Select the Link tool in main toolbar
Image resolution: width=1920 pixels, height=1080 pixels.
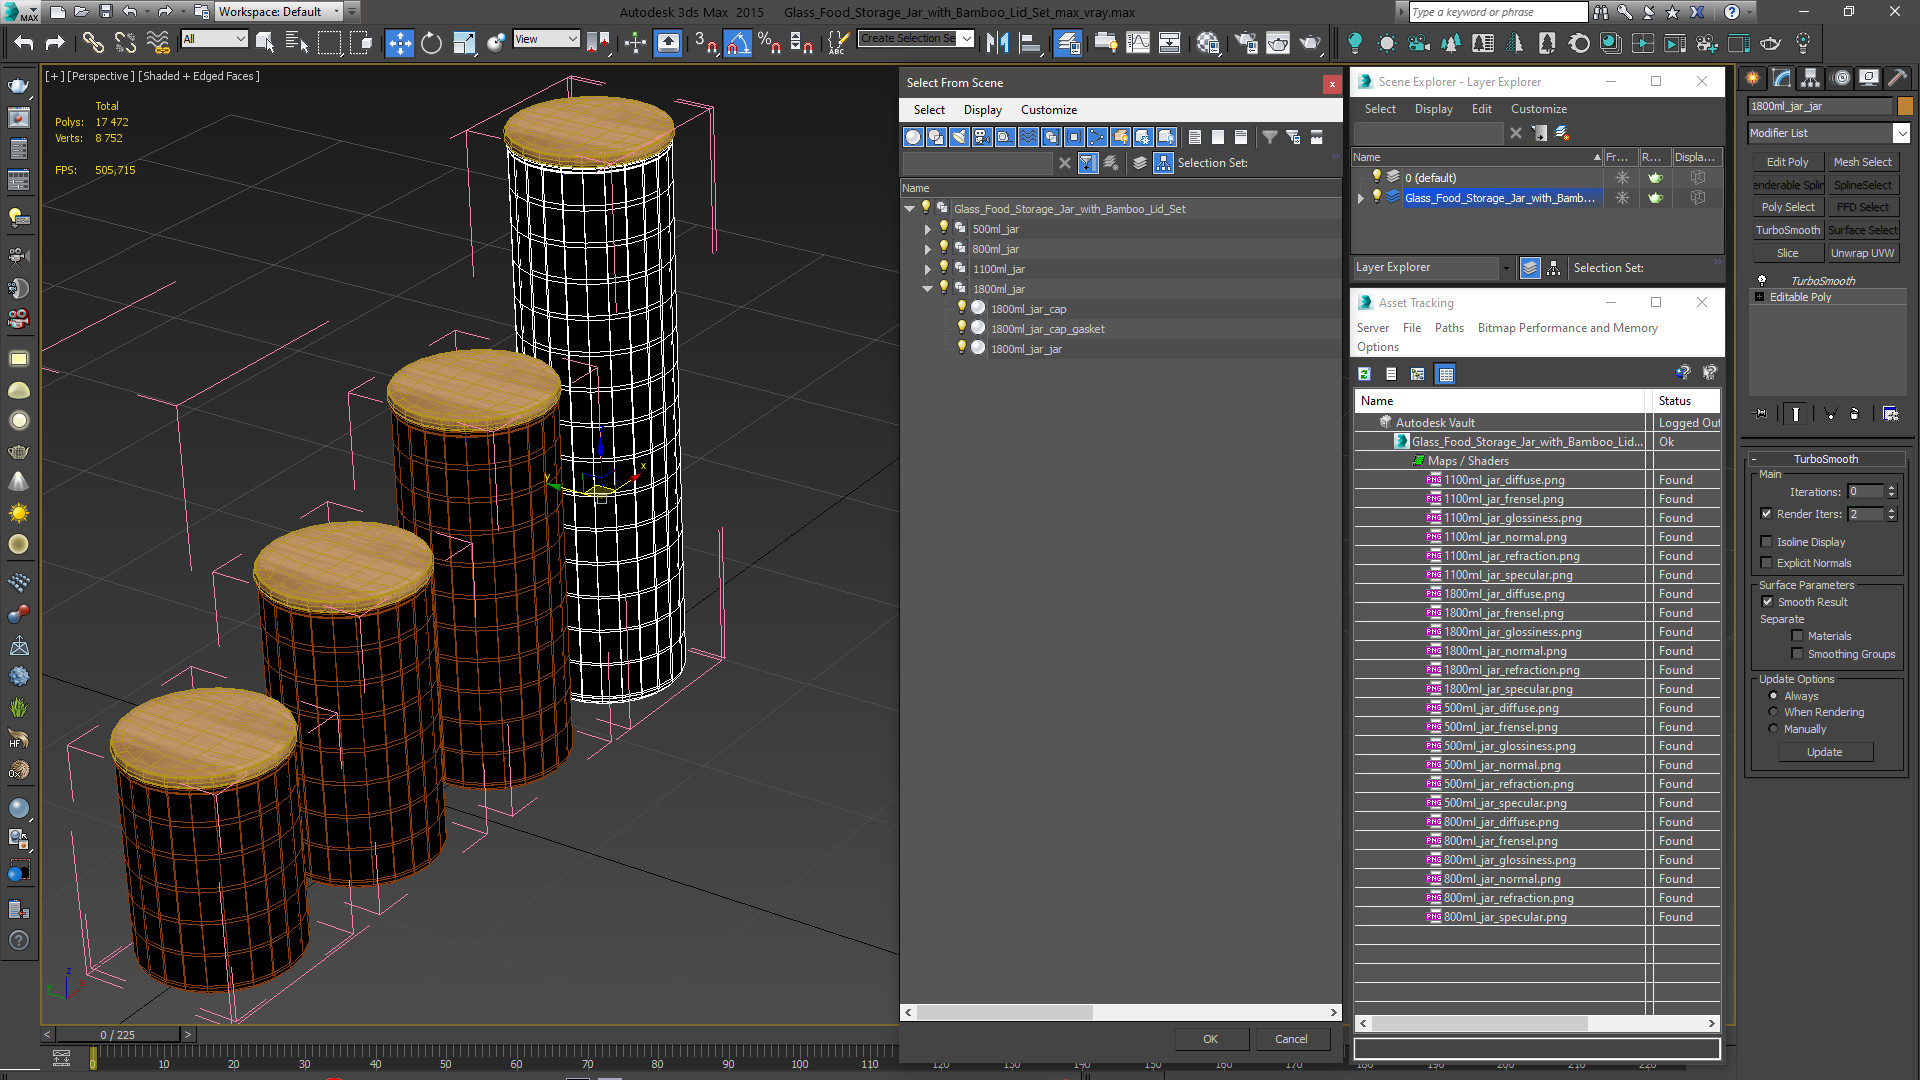click(x=93, y=42)
